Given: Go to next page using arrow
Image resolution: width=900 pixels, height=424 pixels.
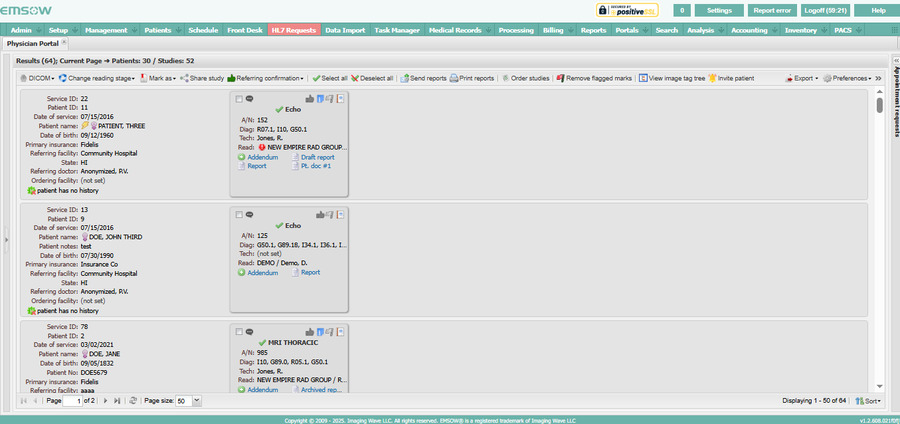Looking at the screenshot, I should pyautogui.click(x=106, y=400).
